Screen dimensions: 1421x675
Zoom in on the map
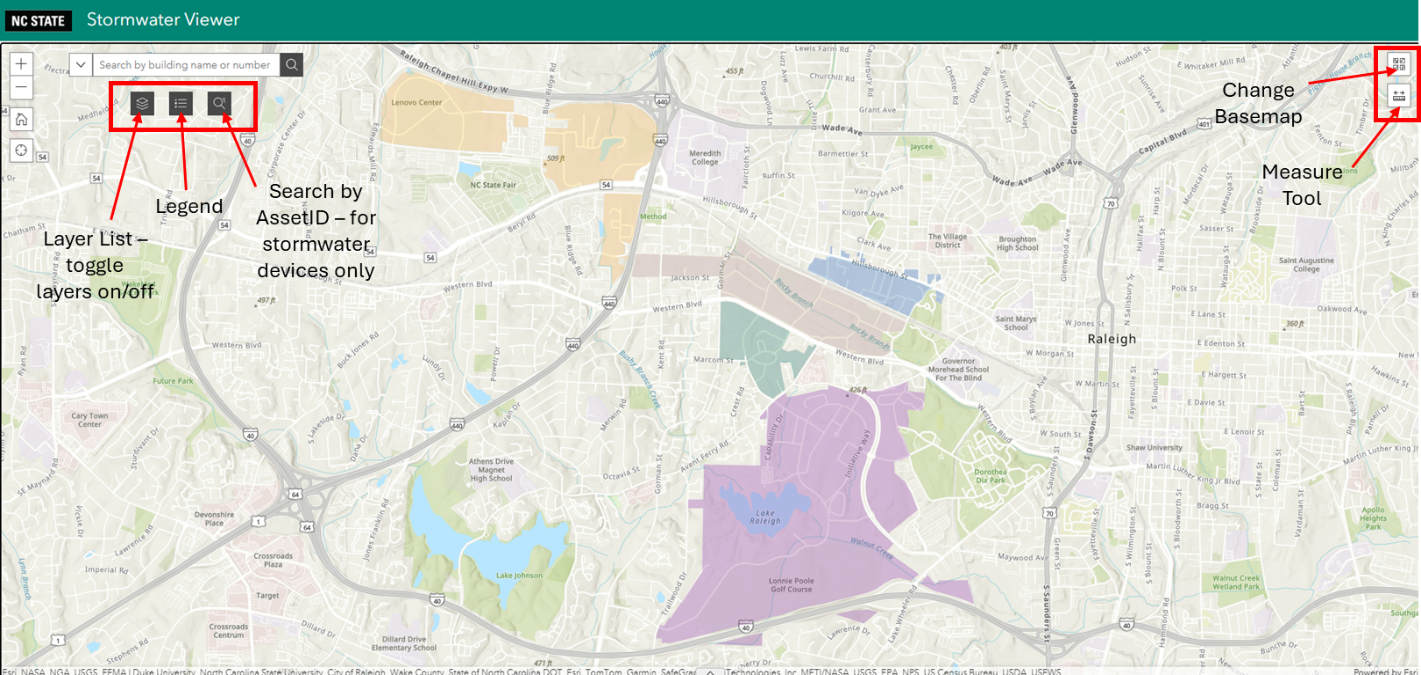pyautogui.click(x=22, y=64)
